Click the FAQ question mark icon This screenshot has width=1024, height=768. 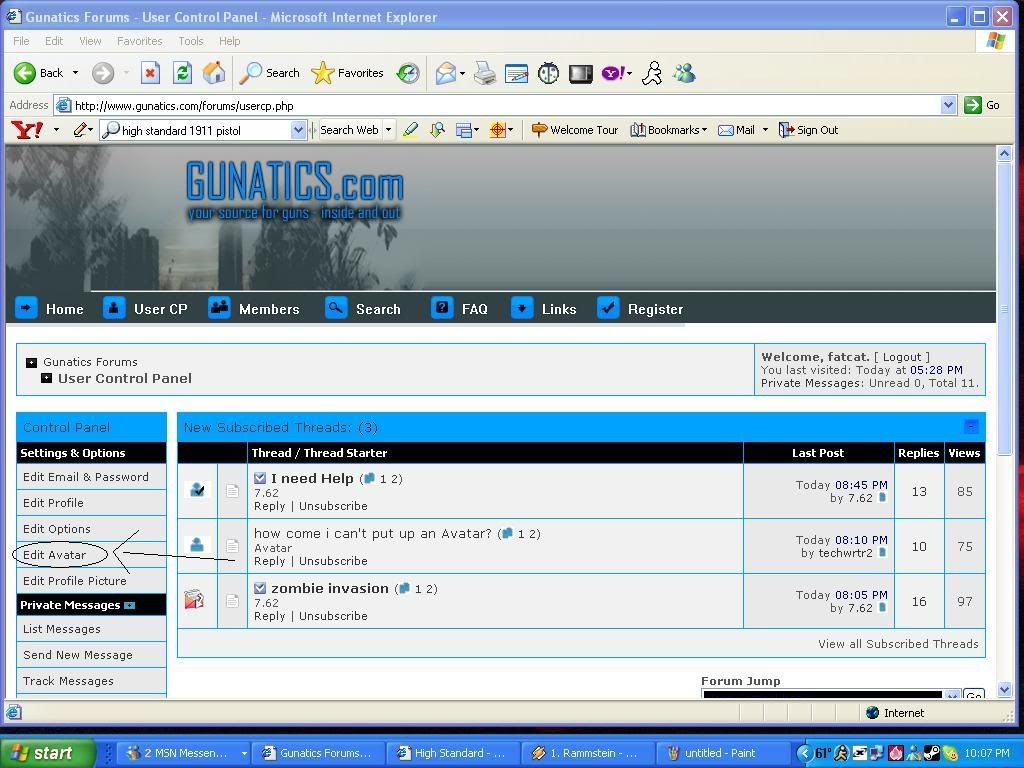tap(442, 308)
